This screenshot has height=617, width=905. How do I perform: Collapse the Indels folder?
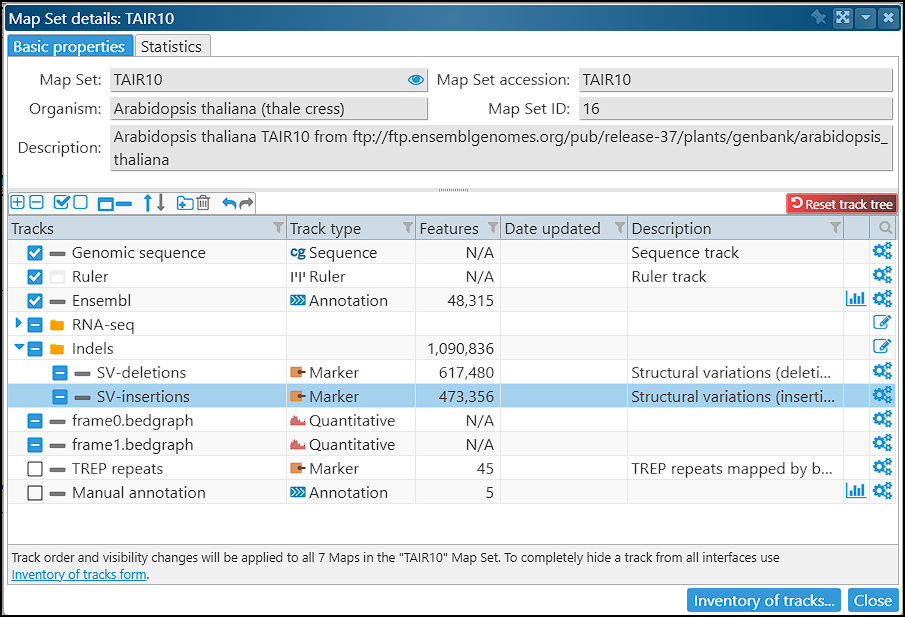[18, 348]
